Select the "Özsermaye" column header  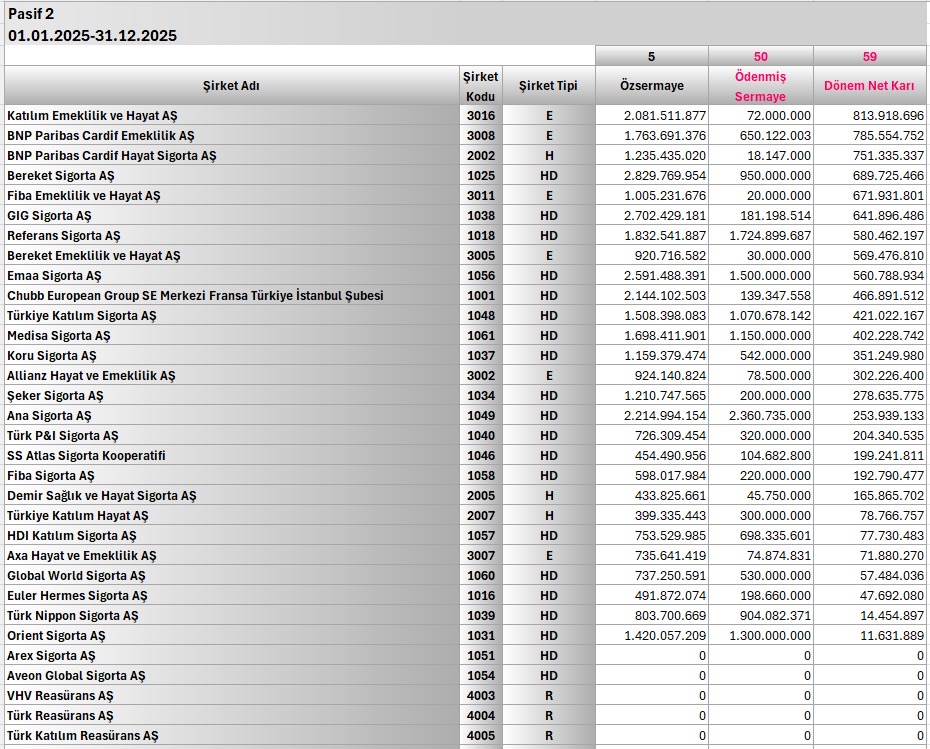tap(651, 86)
